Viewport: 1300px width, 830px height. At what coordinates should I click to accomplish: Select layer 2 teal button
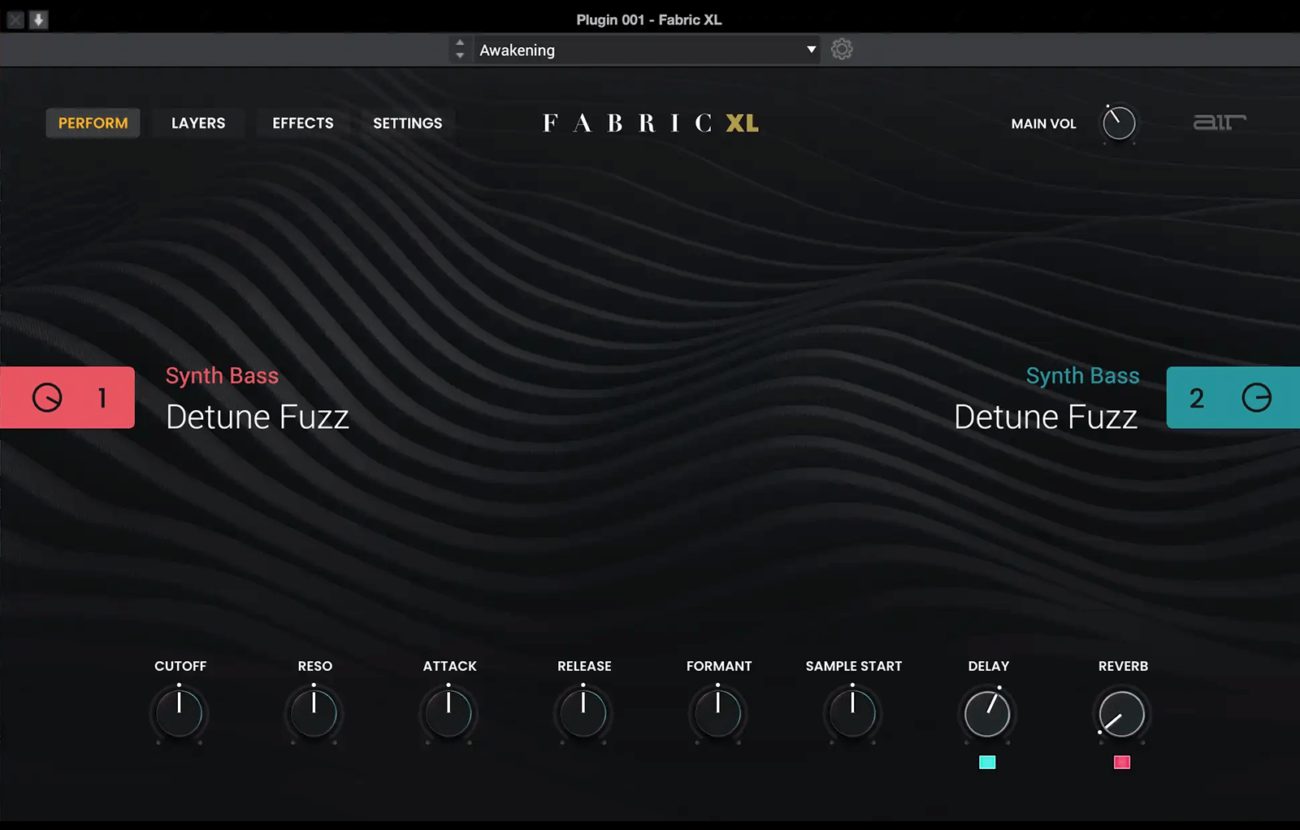coord(1233,397)
